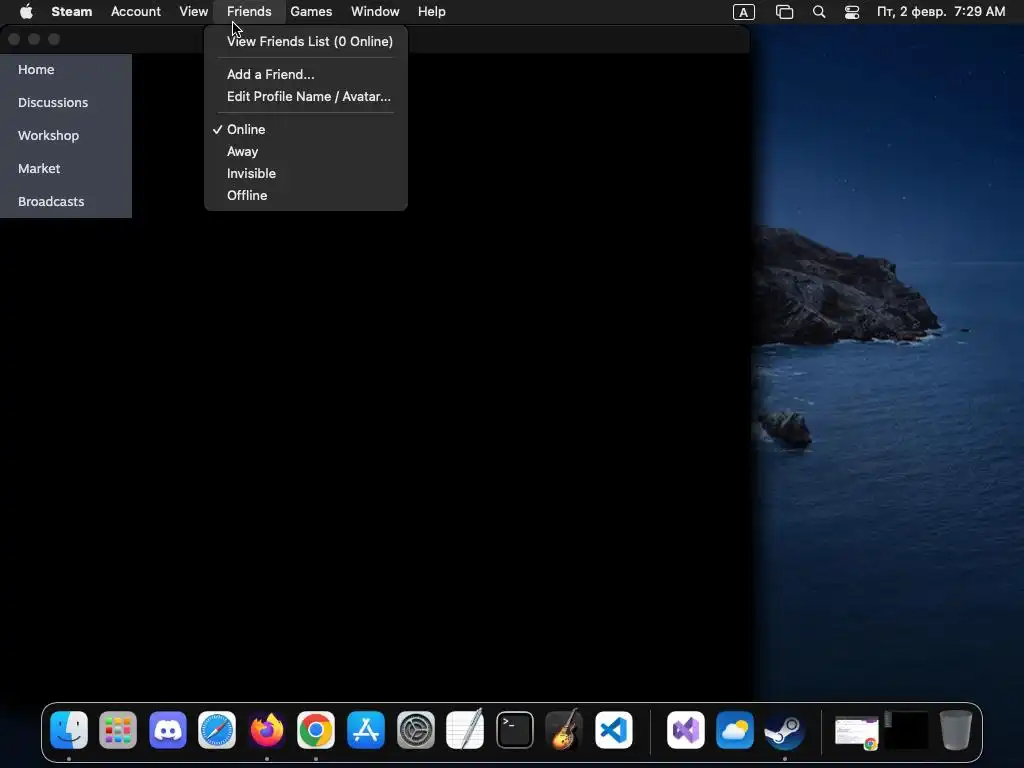This screenshot has width=1024, height=768.
Task: Open the Apple menu
Action: coord(26,12)
